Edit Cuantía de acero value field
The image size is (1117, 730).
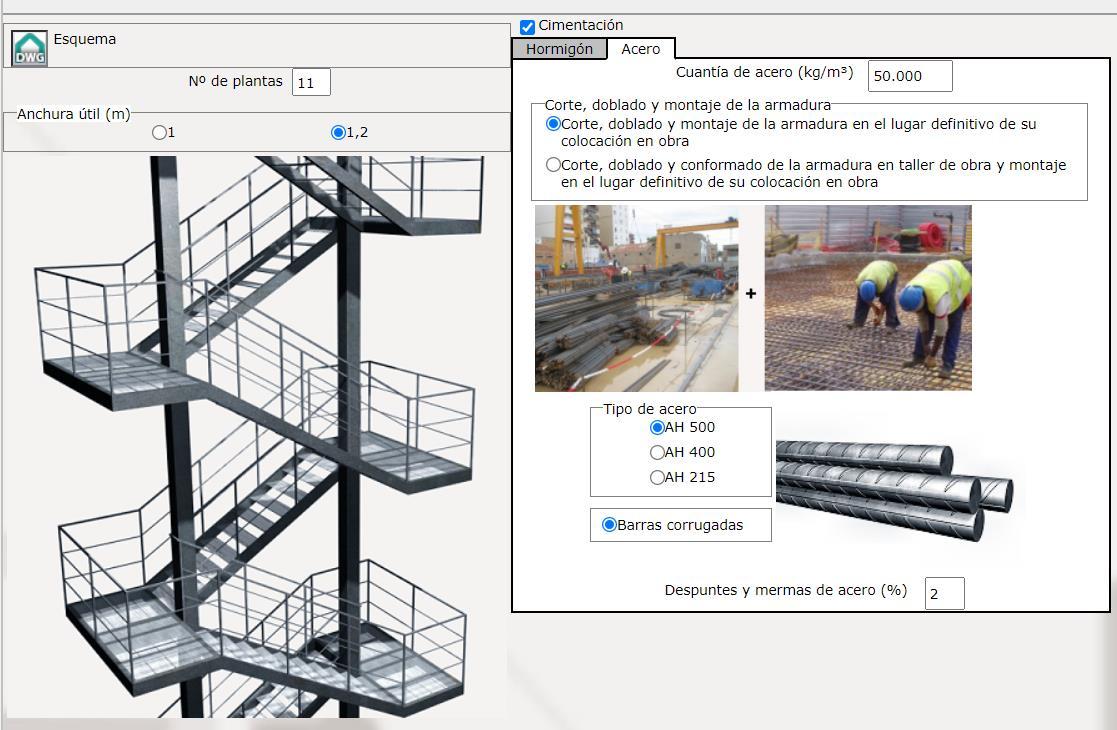910,76
